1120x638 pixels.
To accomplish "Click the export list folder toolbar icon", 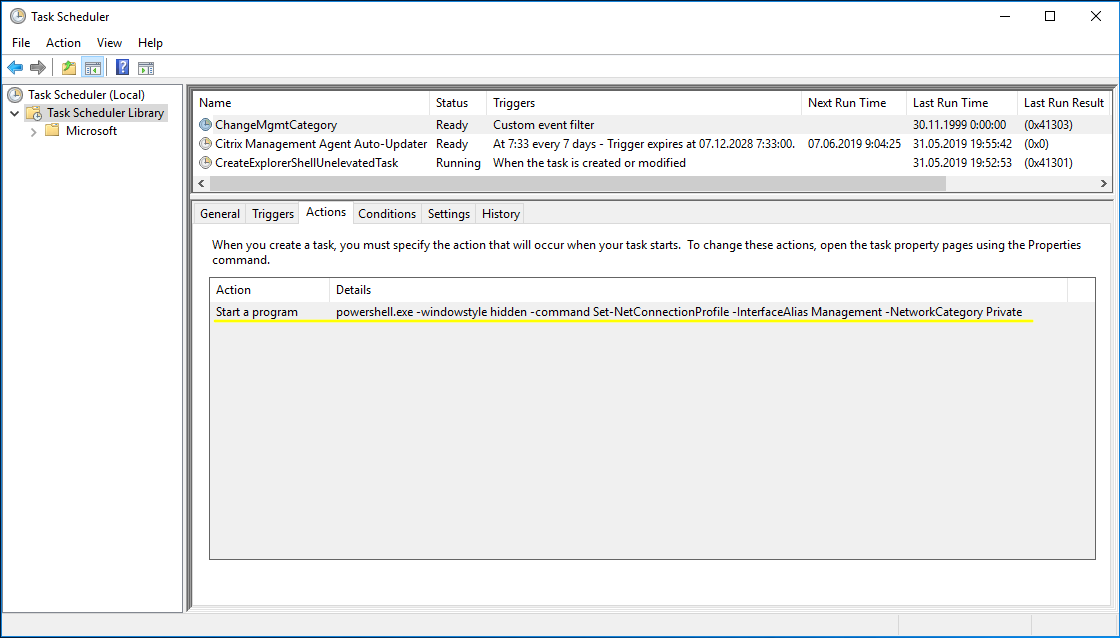I will [68, 67].
